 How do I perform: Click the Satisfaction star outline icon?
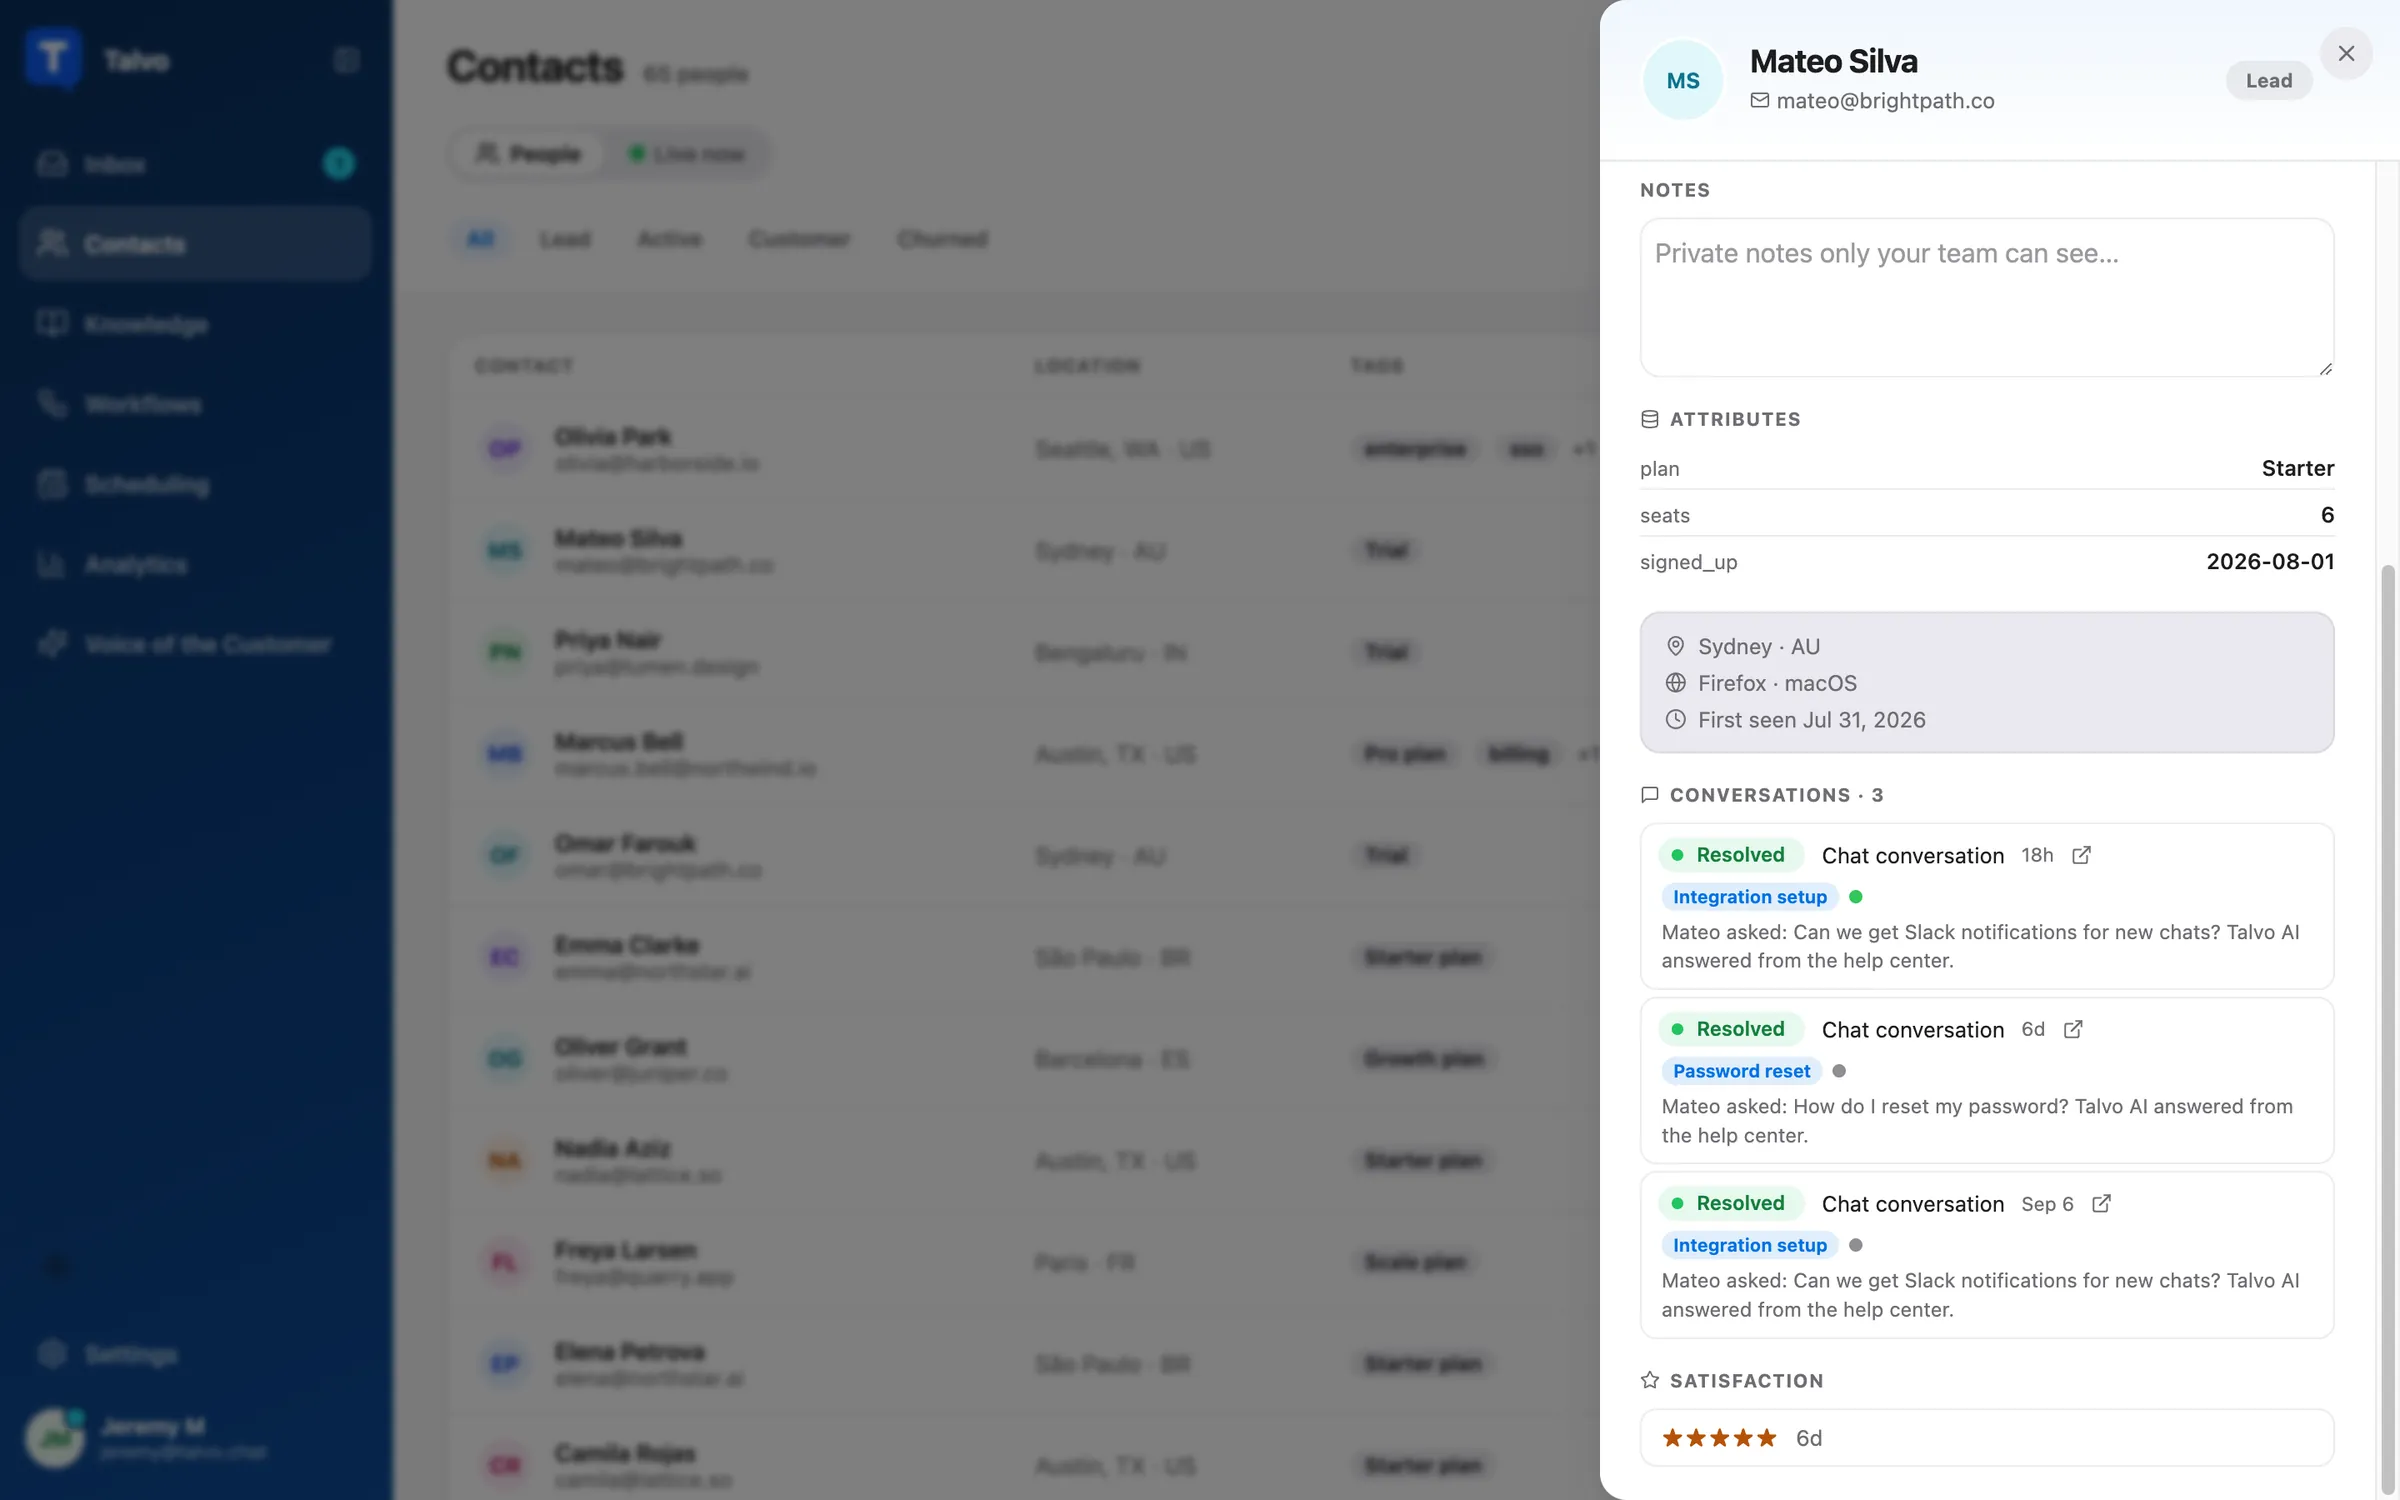coord(1650,1380)
